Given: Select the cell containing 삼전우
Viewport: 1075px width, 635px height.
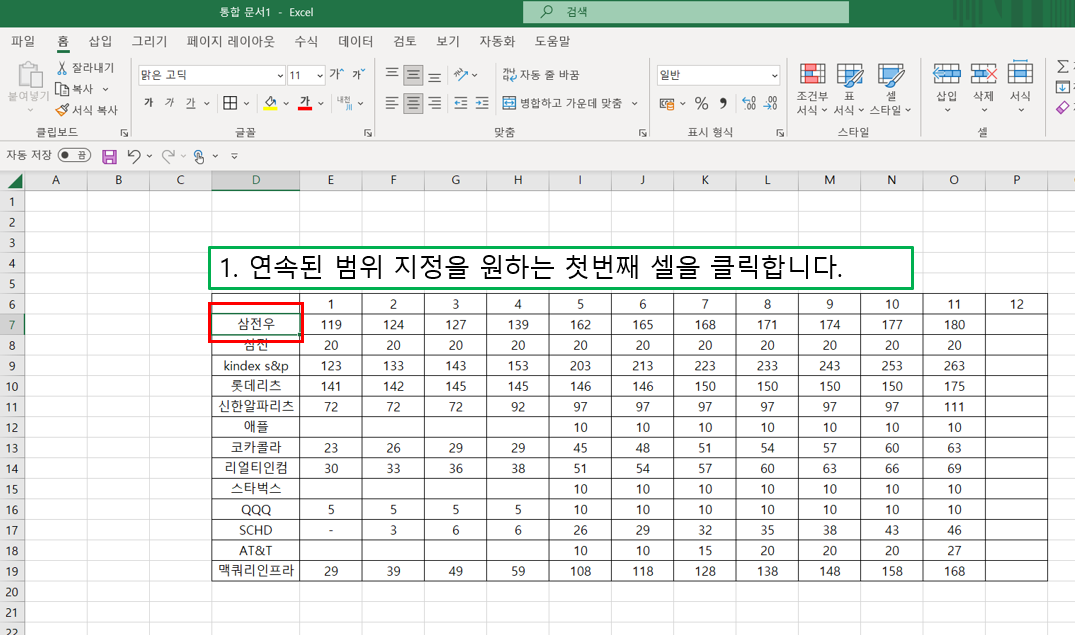Looking at the screenshot, I should coord(256,324).
